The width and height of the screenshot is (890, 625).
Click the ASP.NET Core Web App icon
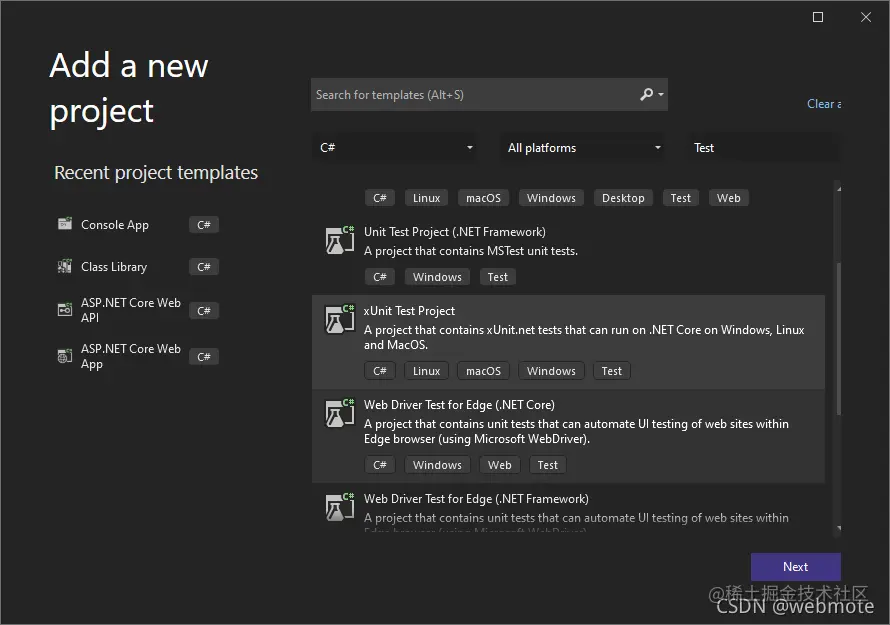click(65, 356)
